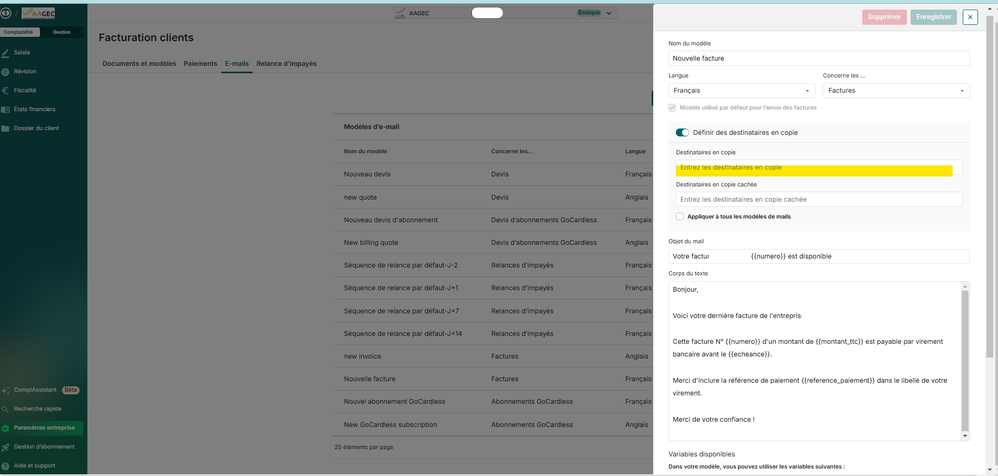Click the Gestion d'abonnement rocket icon
This screenshot has width=998, height=476.
point(6,447)
